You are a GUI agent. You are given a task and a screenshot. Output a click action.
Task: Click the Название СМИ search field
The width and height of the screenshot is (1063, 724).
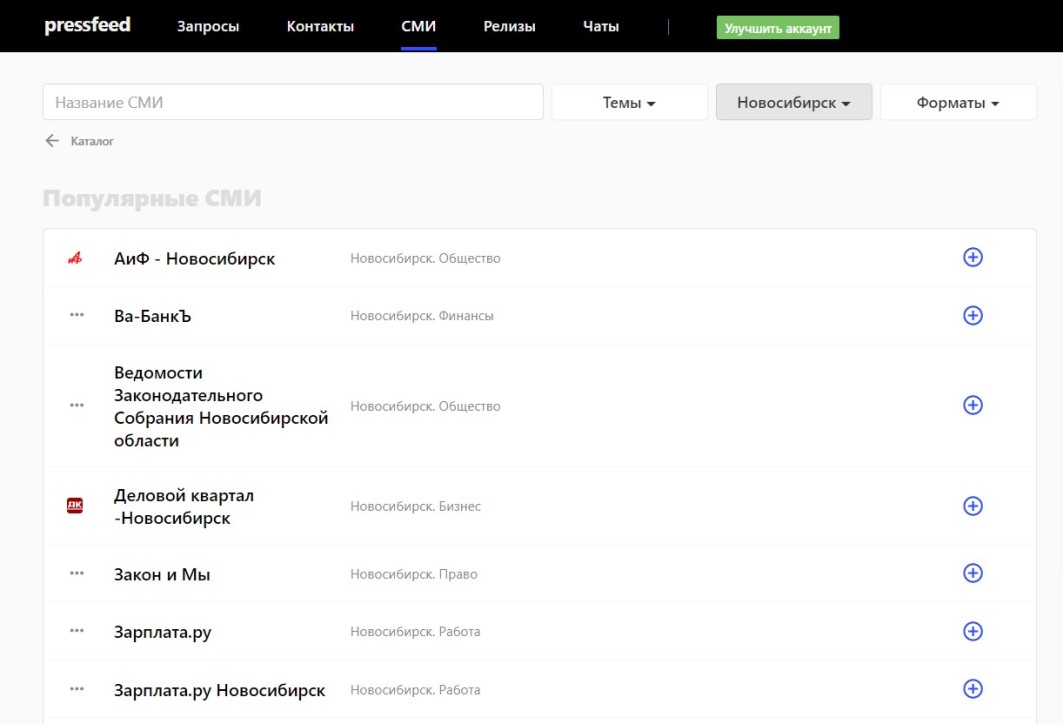click(x=292, y=102)
